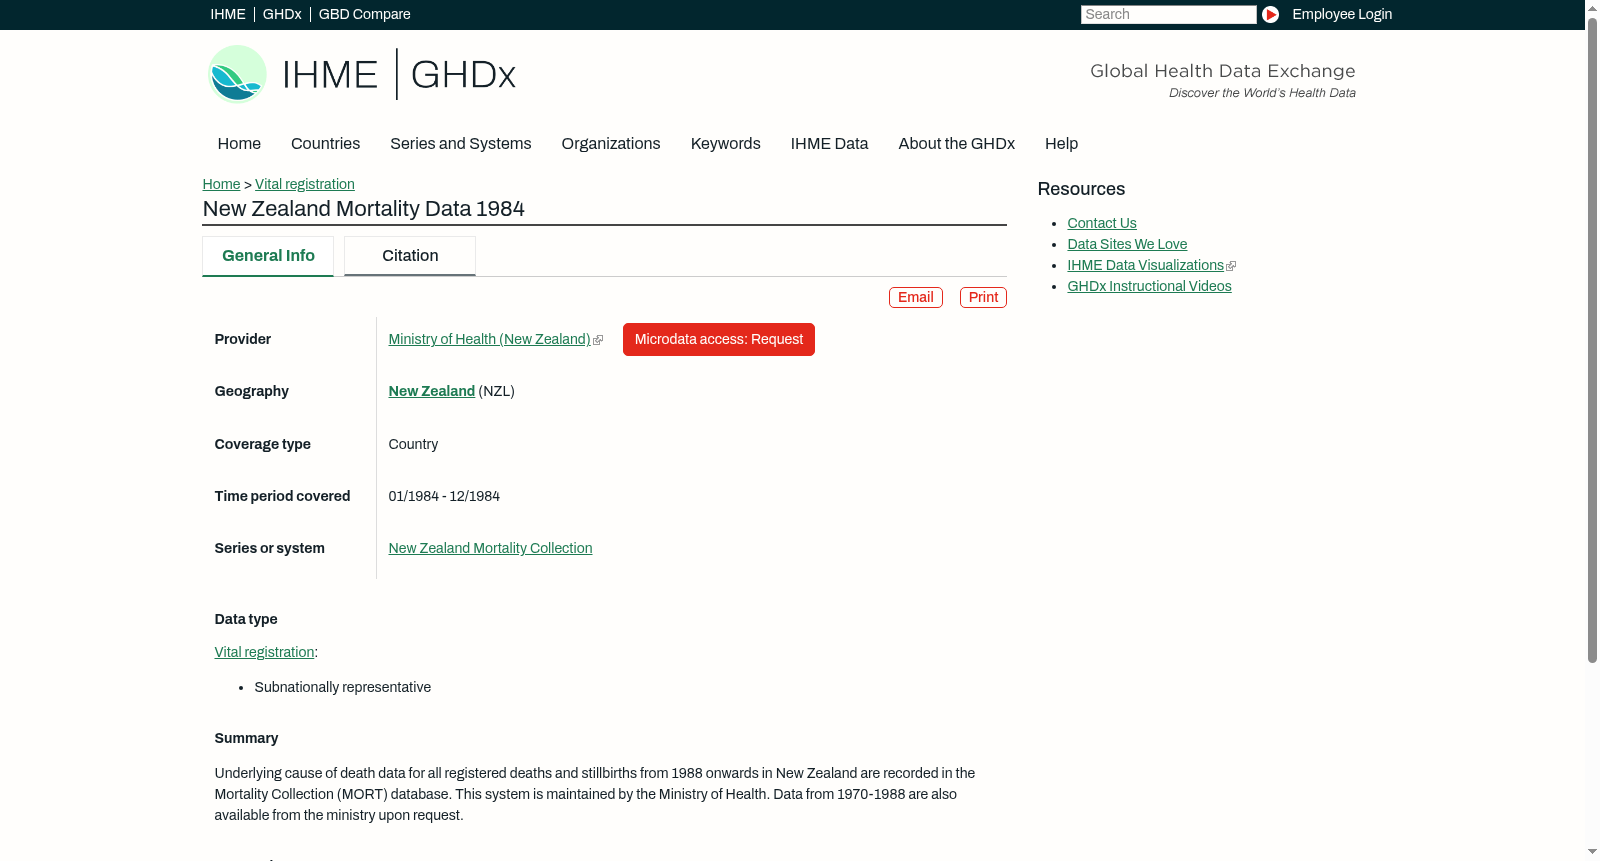Open IHME link in top bar

[227, 14]
